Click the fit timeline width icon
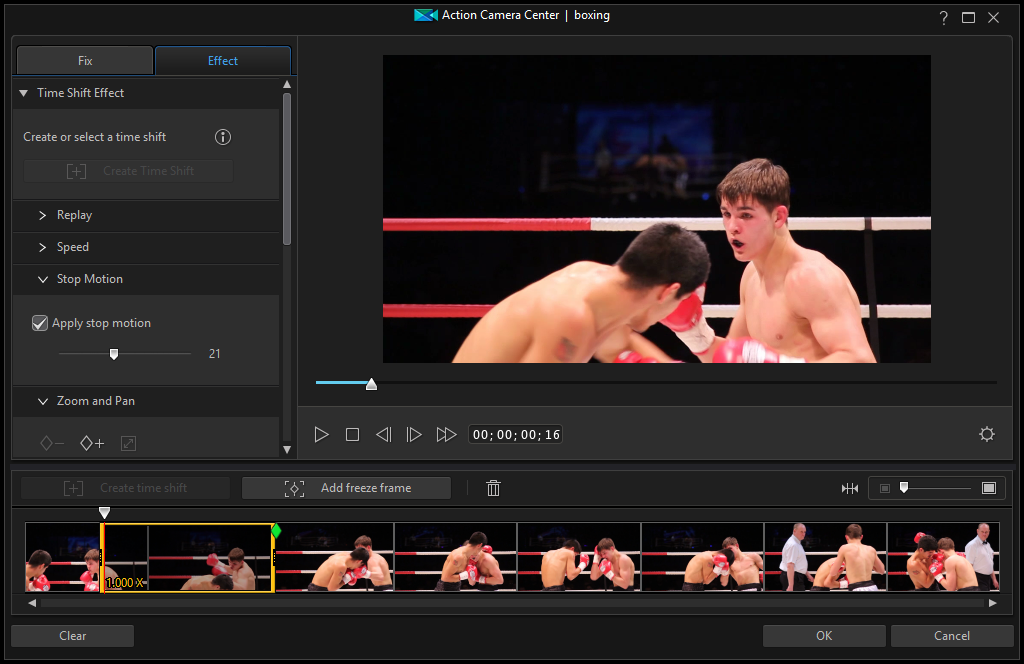The height and width of the screenshot is (664, 1024). coord(850,488)
